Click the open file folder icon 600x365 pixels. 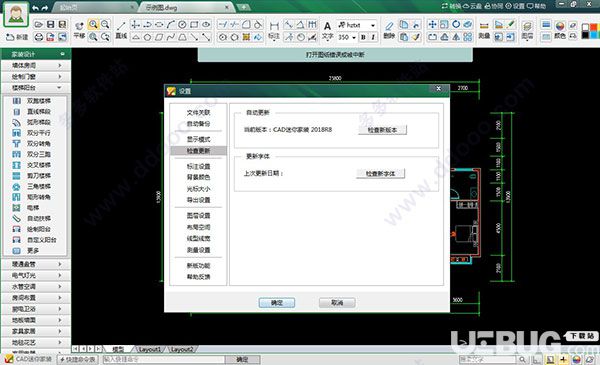pos(38,24)
